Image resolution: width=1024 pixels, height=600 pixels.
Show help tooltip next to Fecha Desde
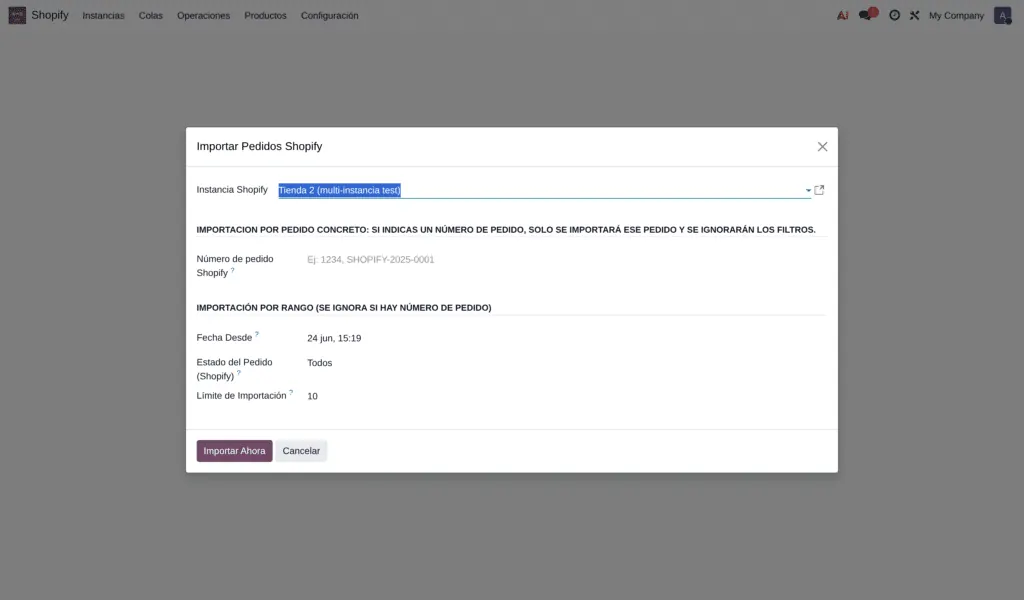click(257, 334)
